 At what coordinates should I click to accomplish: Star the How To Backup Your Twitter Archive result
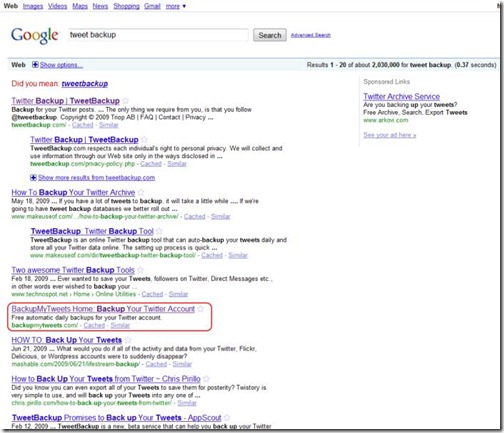(141, 192)
